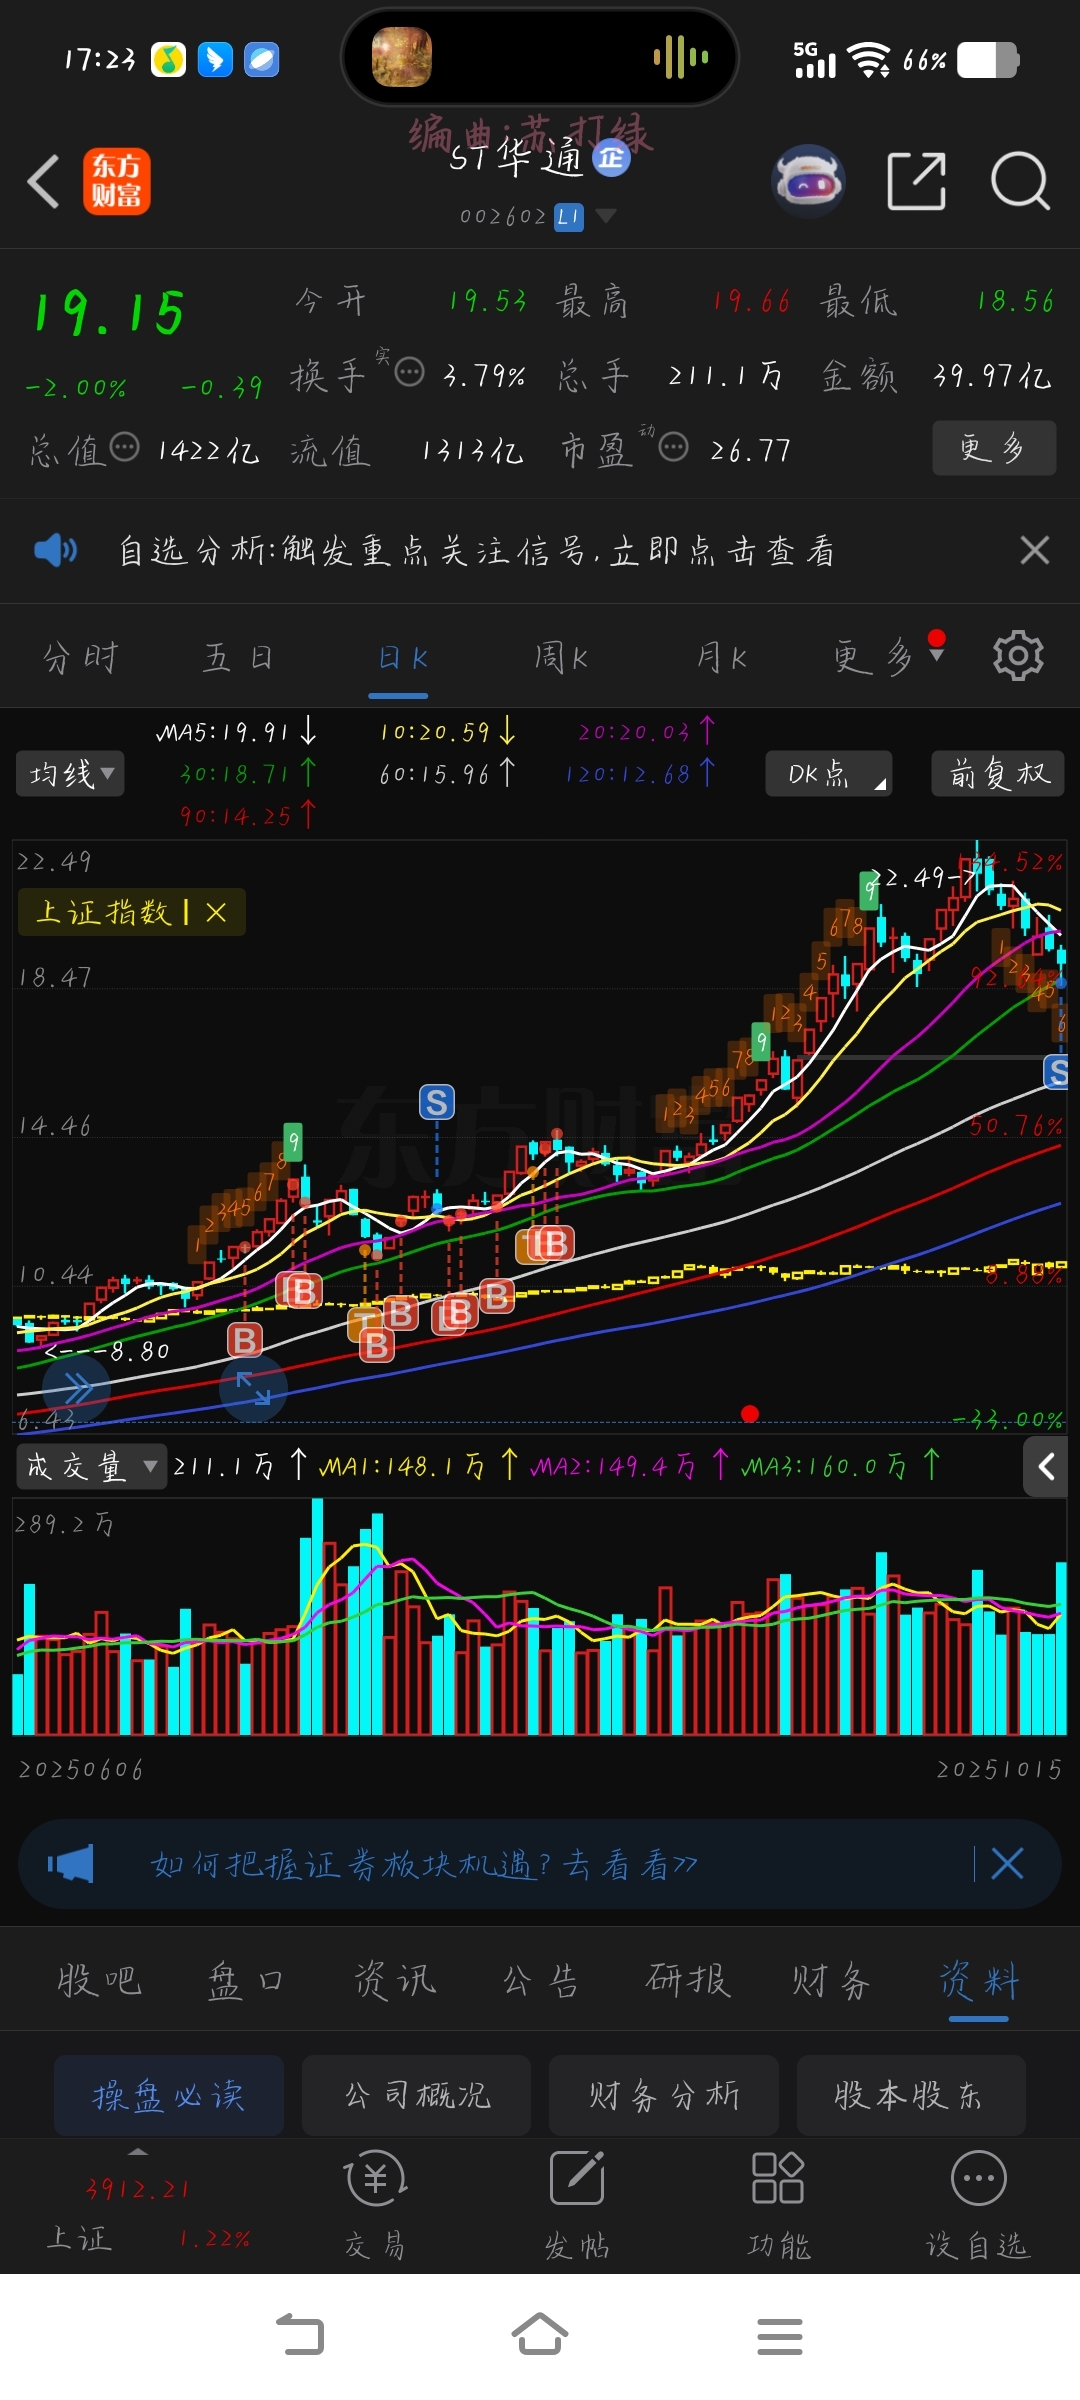Tap the 上证 index value 3912.21

(137, 2190)
